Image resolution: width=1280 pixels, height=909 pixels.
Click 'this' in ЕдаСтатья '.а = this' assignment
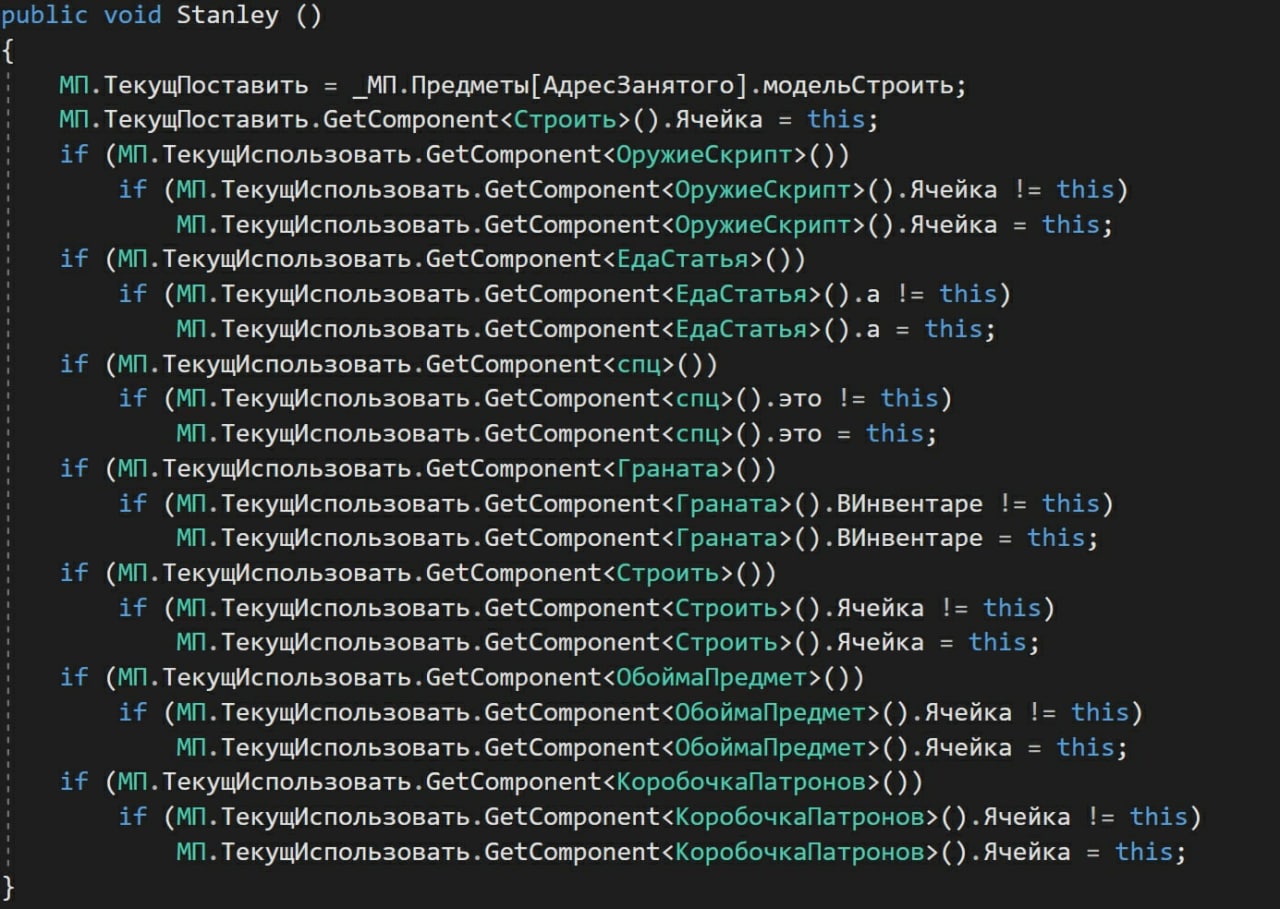pos(953,329)
